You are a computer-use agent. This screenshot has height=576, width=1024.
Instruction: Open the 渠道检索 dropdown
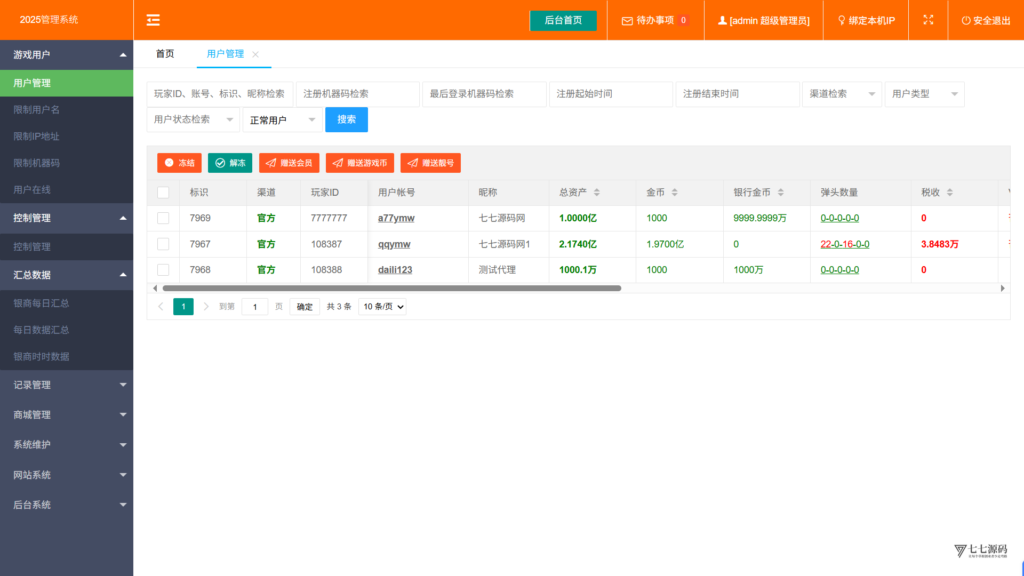coord(842,94)
